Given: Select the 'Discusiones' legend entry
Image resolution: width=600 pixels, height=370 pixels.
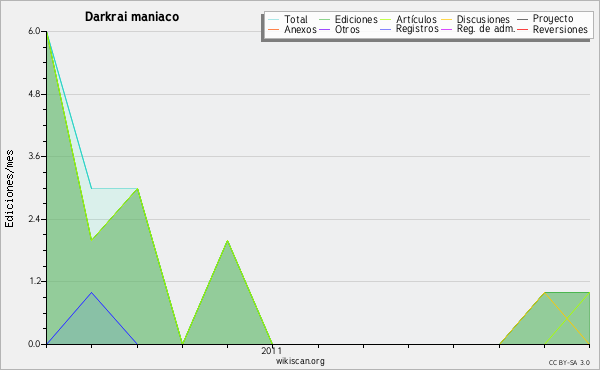Looking at the screenshot, I should pyautogui.click(x=483, y=19).
